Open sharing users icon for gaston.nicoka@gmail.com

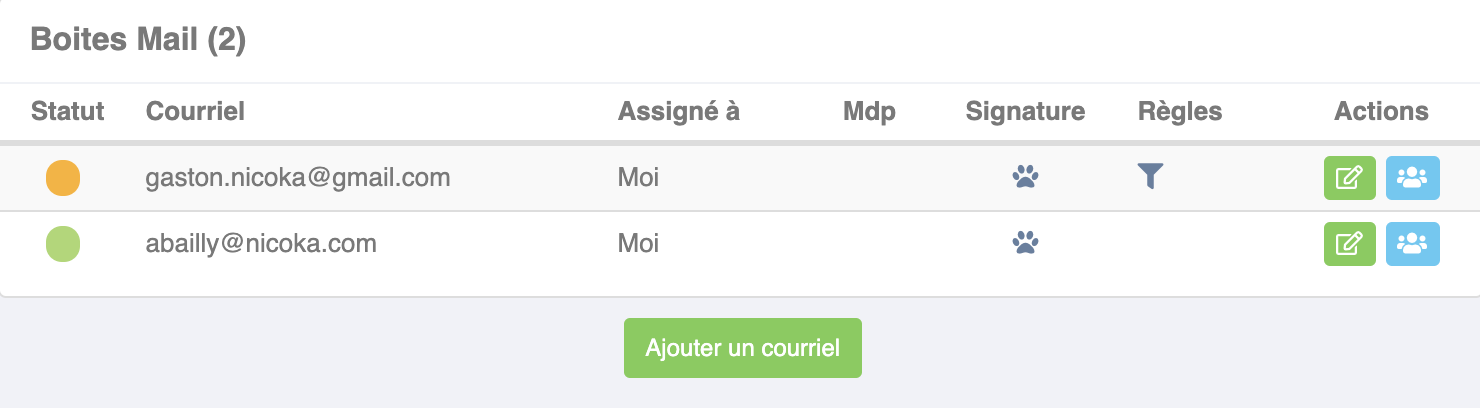point(1412,179)
